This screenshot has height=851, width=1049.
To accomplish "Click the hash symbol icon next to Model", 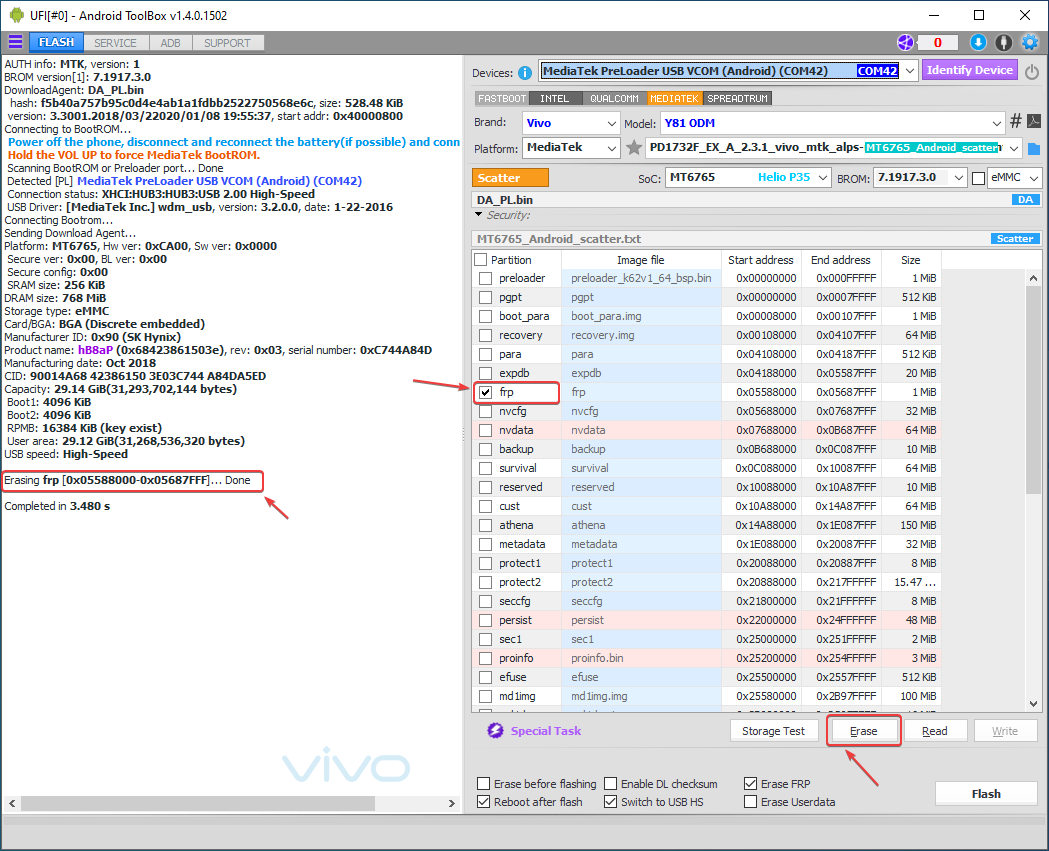I will (x=1016, y=121).
